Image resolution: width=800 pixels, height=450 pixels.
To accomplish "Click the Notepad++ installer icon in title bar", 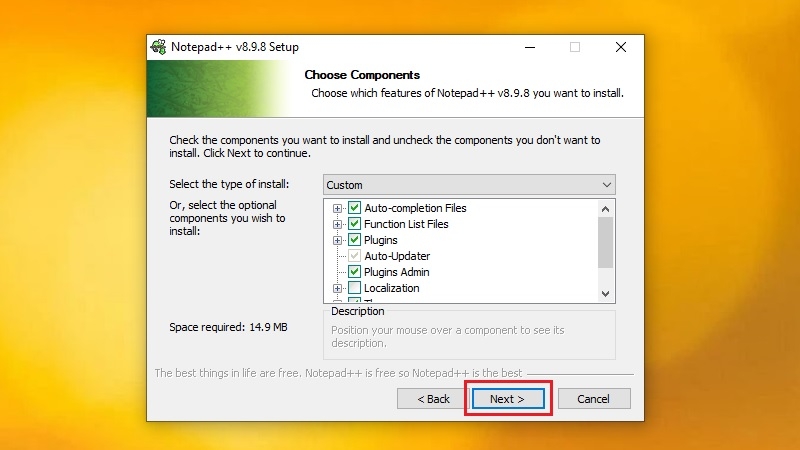I will tap(158, 47).
